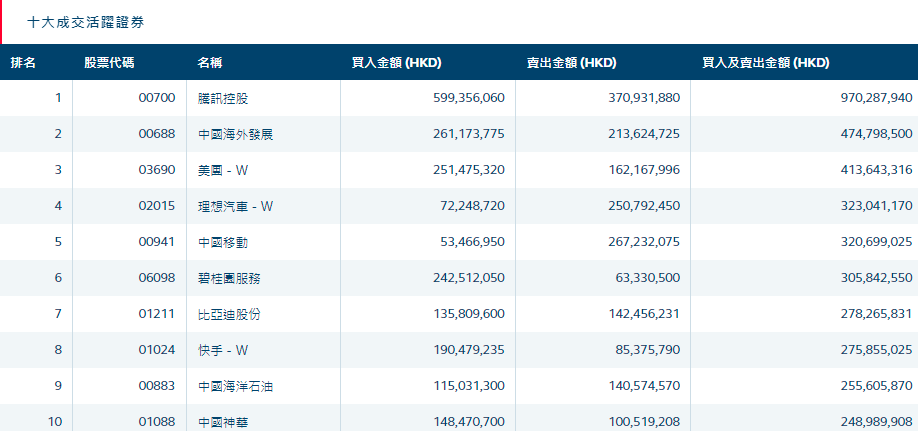Select stock code 01211

(157, 314)
